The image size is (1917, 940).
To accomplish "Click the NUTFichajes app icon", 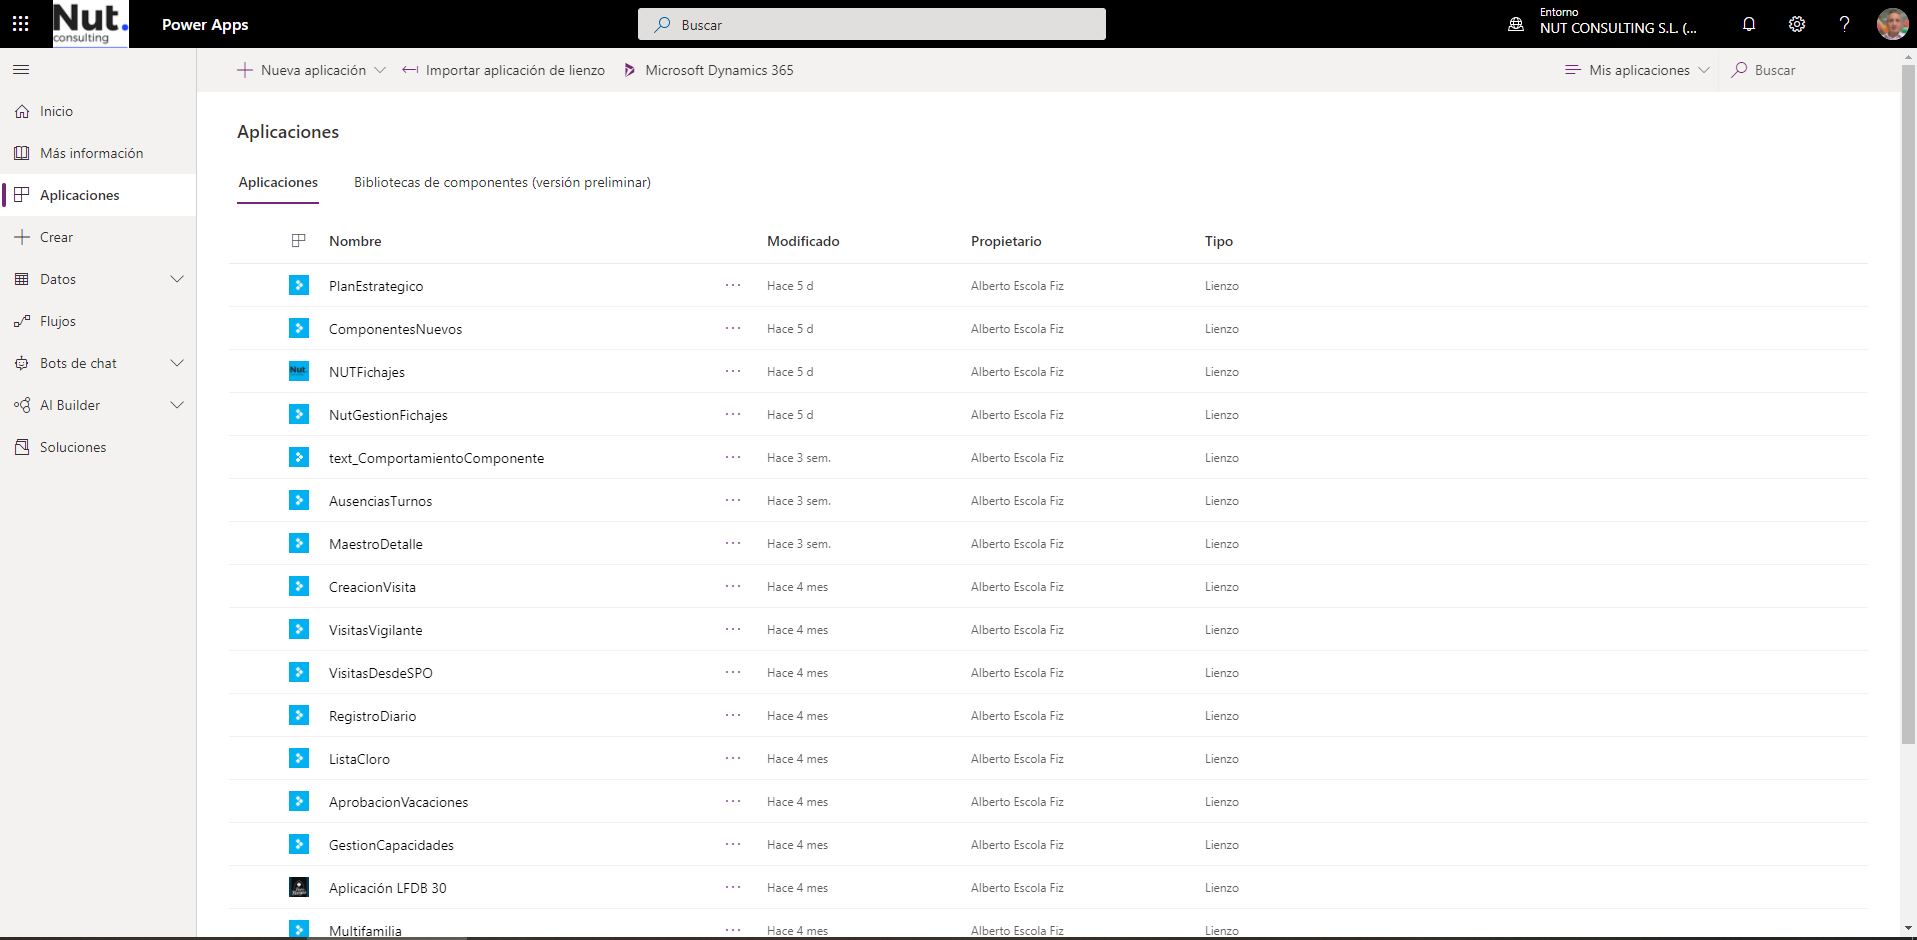I will (299, 371).
